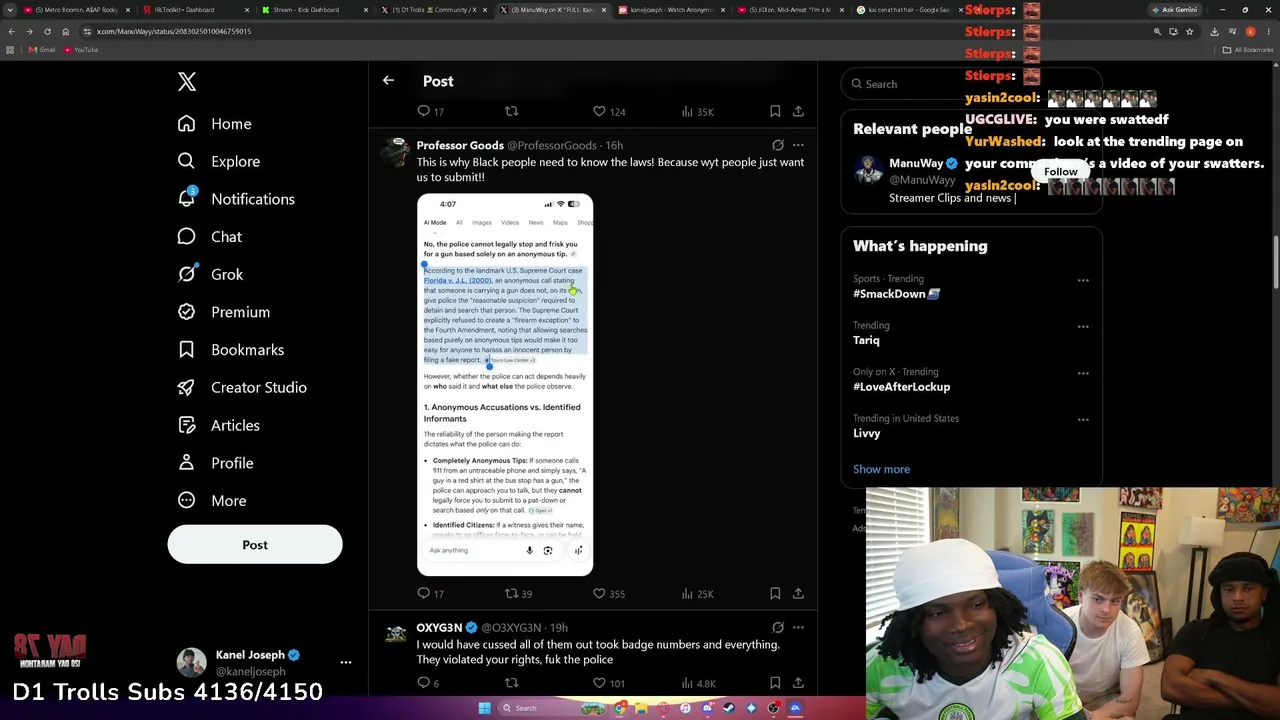The width and height of the screenshot is (1280, 720).
Task: Switch to the Stream - Kick Dashboard tab
Action: pos(313,10)
